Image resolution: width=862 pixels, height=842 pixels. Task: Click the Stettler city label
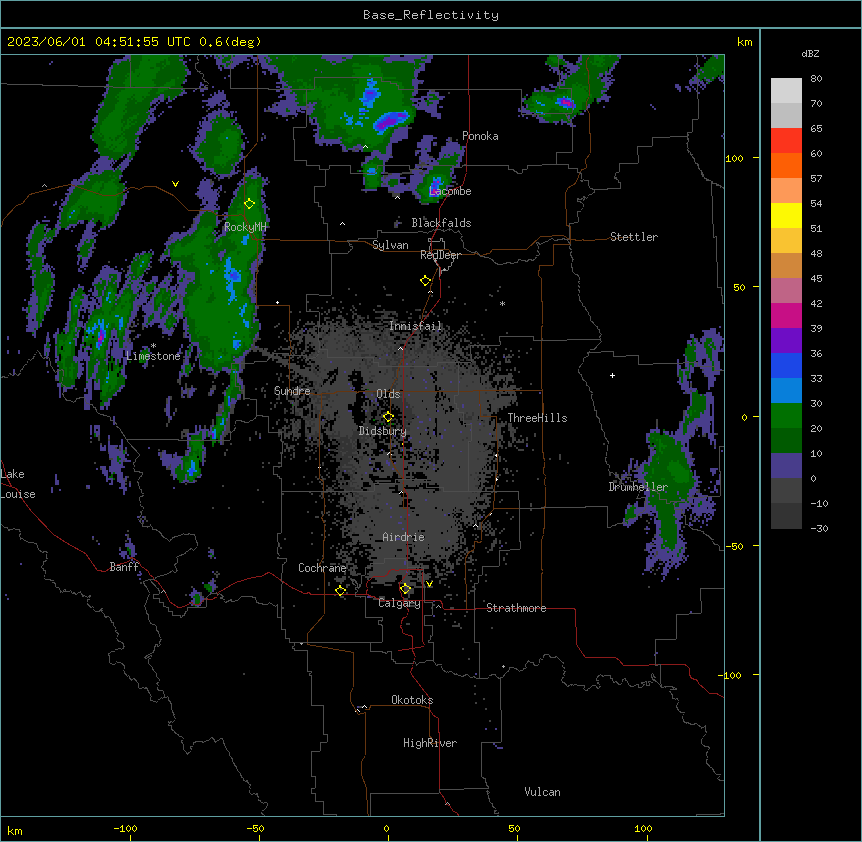tap(634, 237)
